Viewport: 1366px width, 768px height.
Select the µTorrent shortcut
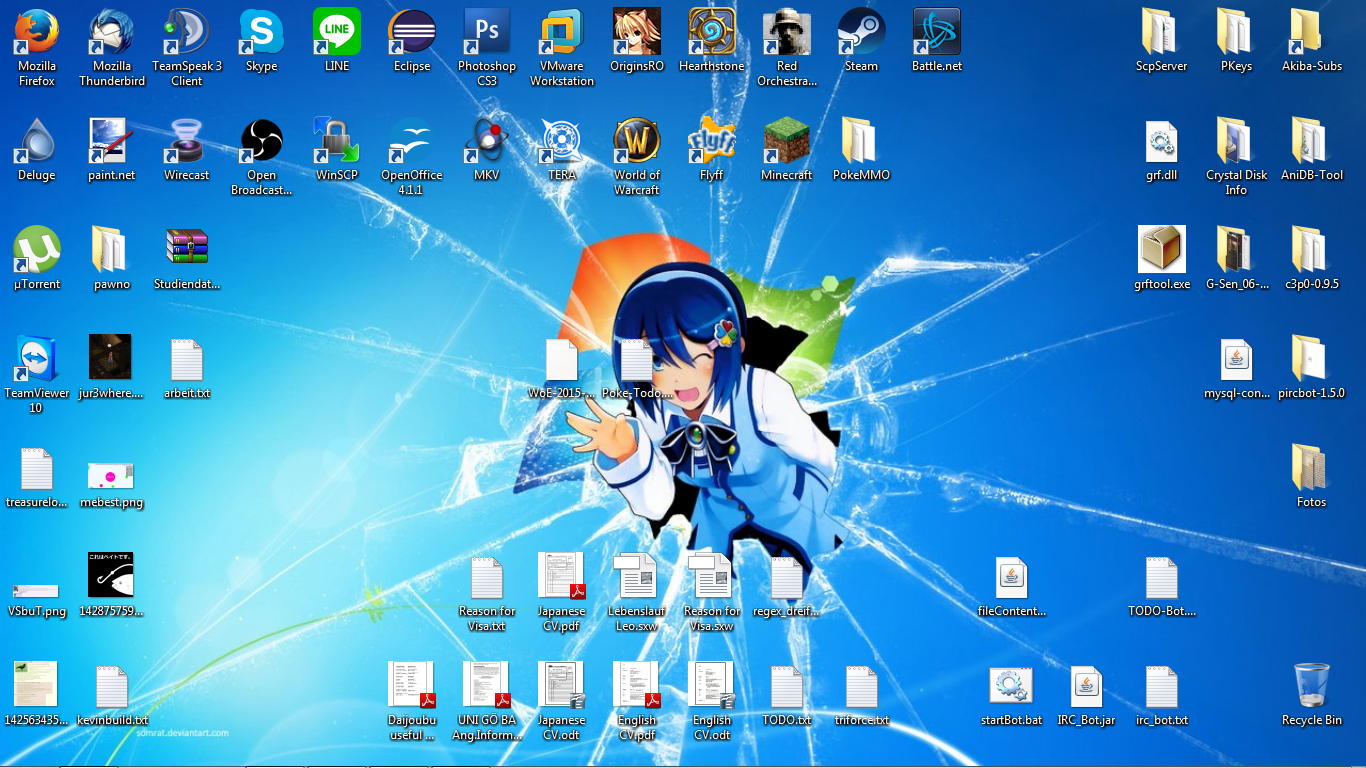click(x=37, y=251)
